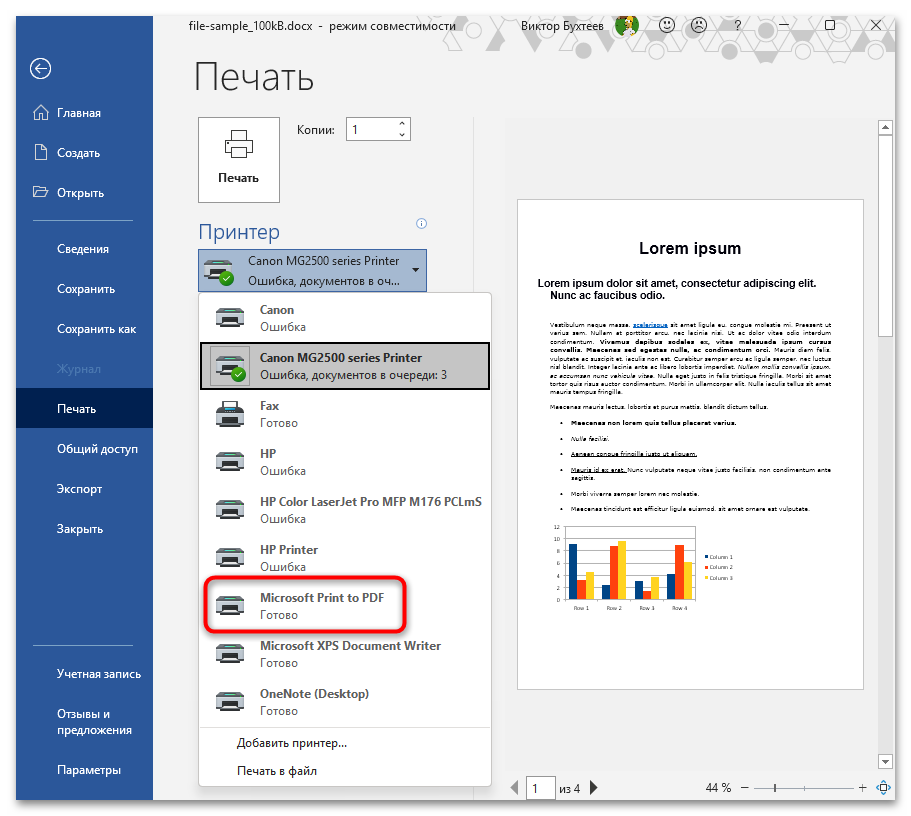Click Добавить принтер... to add a printer
Screen dimensions: 911x816
tap(292, 743)
